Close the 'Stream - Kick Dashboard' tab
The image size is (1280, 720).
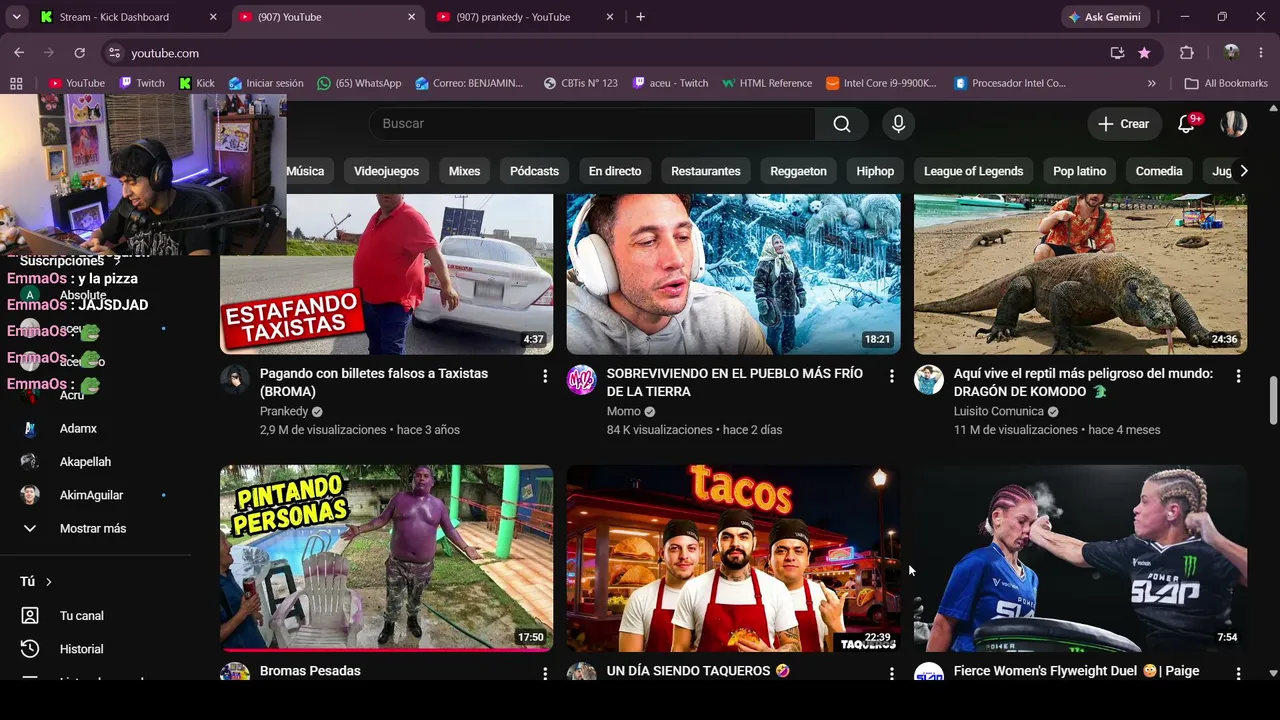(x=213, y=17)
